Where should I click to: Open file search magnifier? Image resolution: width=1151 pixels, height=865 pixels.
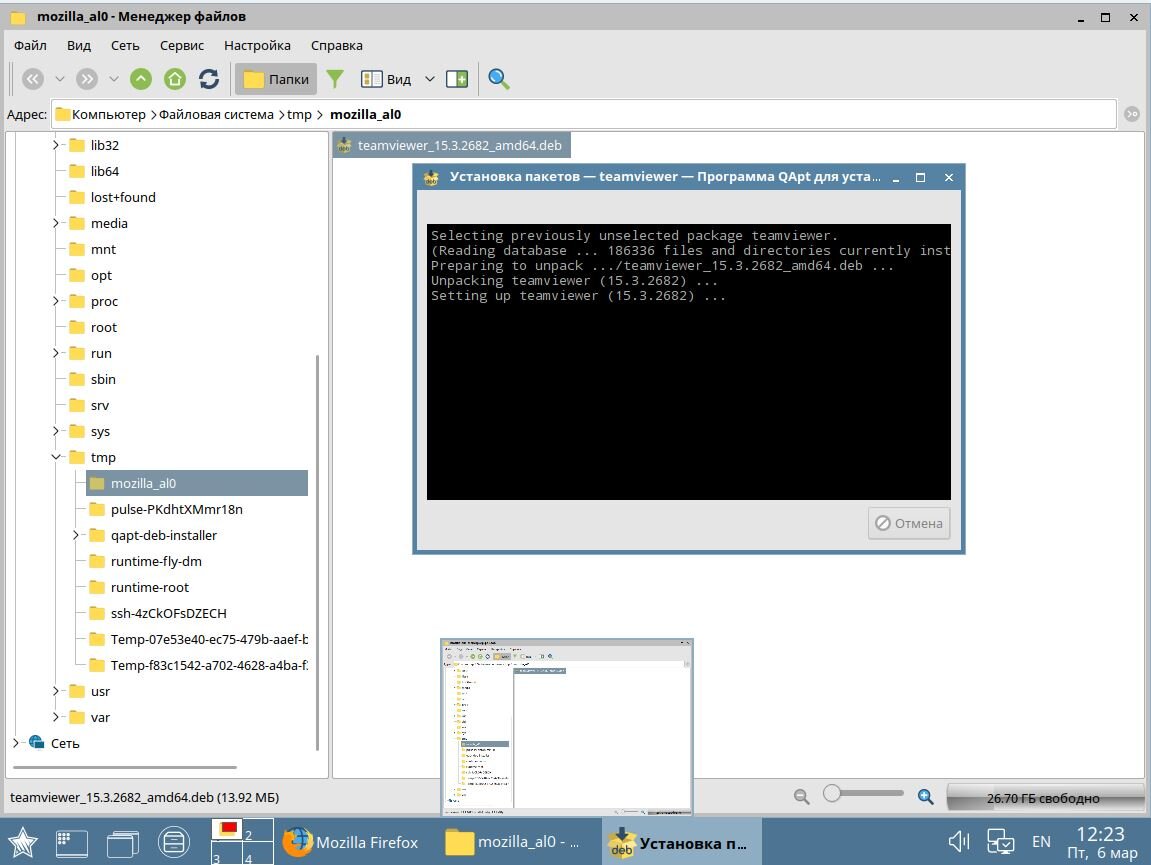(498, 79)
